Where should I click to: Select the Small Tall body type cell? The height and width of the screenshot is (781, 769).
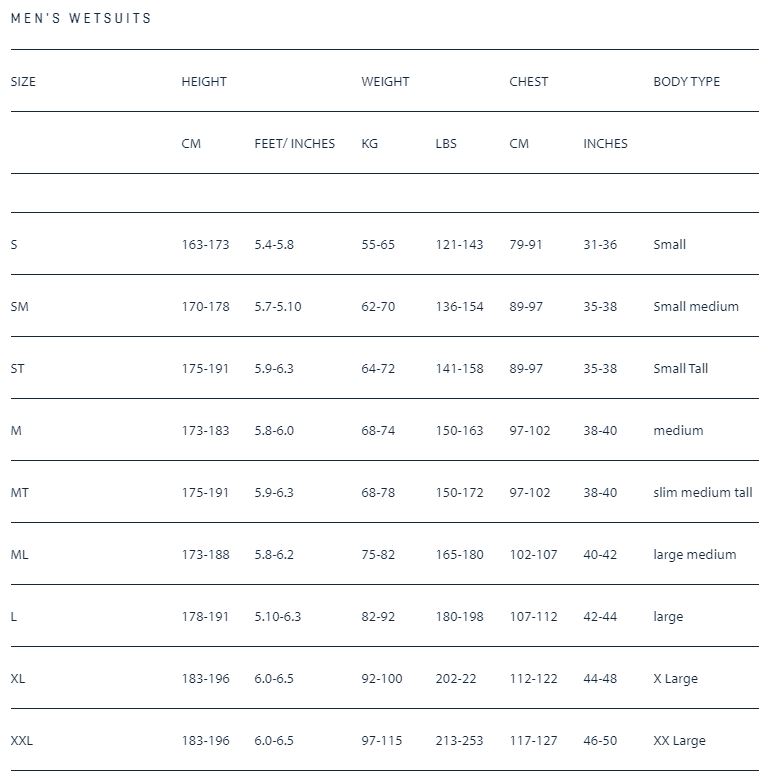[680, 368]
